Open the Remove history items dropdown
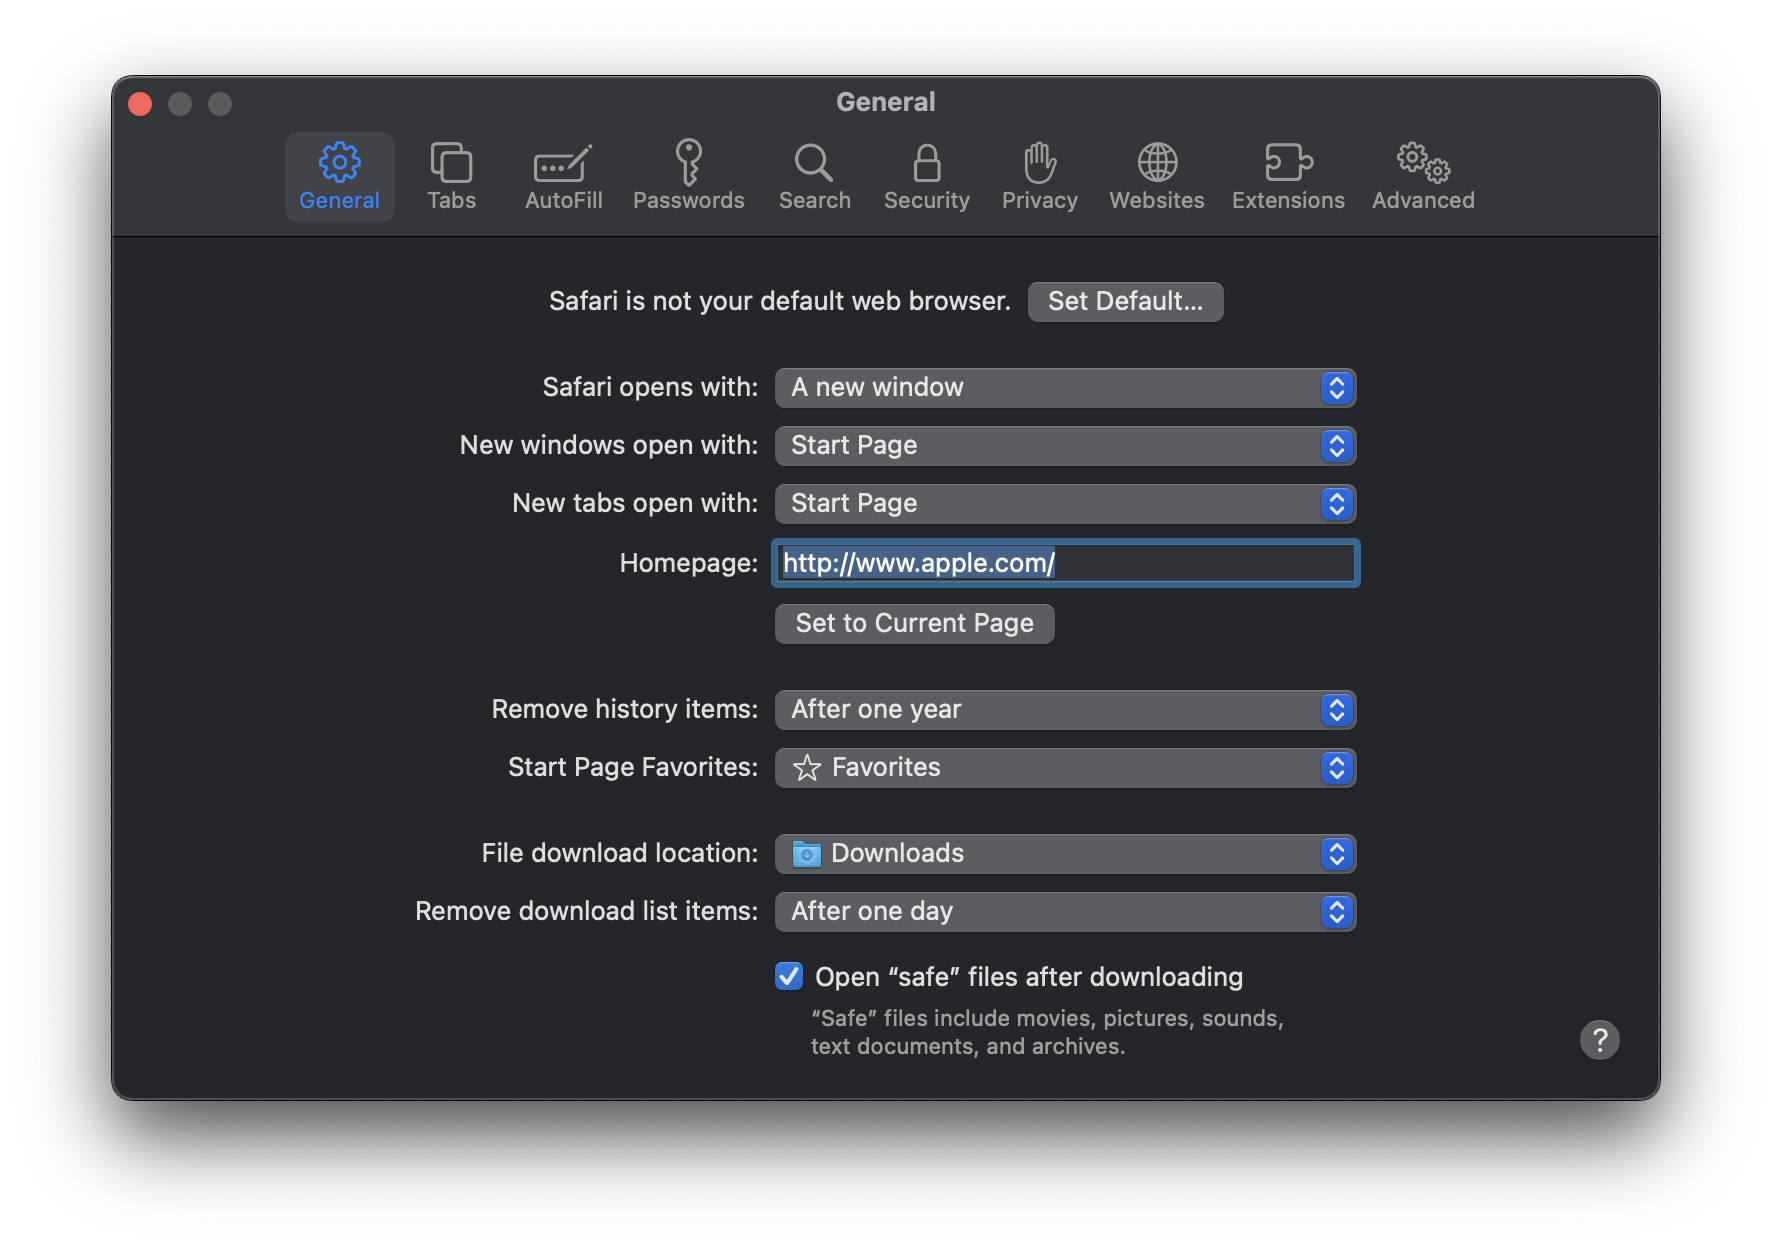Screen dimensions: 1772x1248 click(x=1065, y=710)
